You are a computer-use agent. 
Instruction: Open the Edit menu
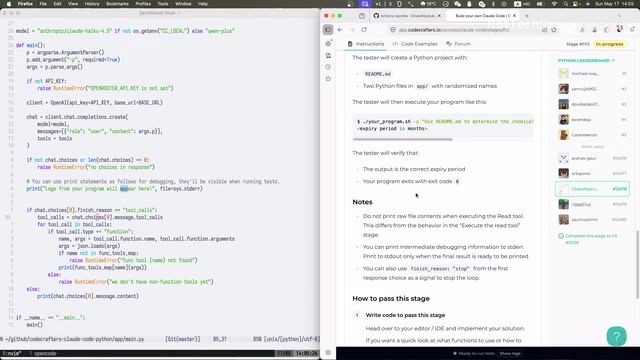click(x=57, y=4)
